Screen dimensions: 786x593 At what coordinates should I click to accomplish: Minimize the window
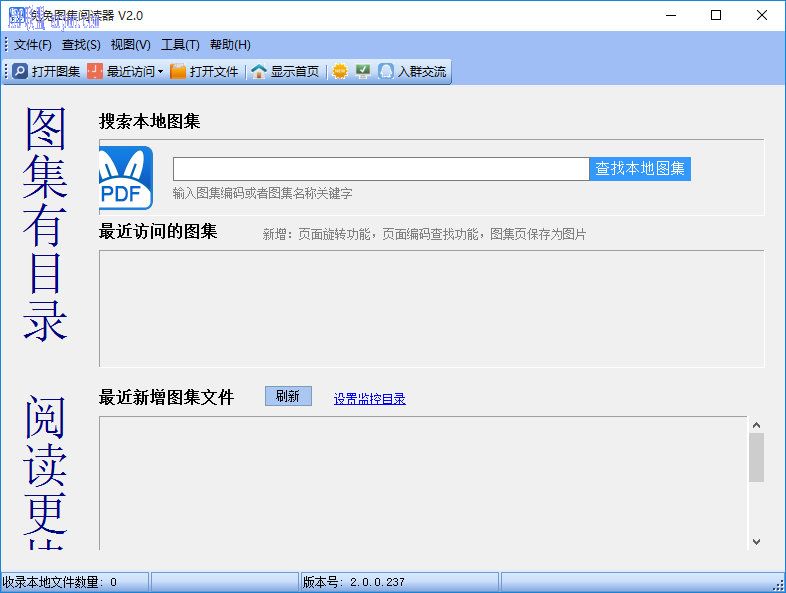671,16
